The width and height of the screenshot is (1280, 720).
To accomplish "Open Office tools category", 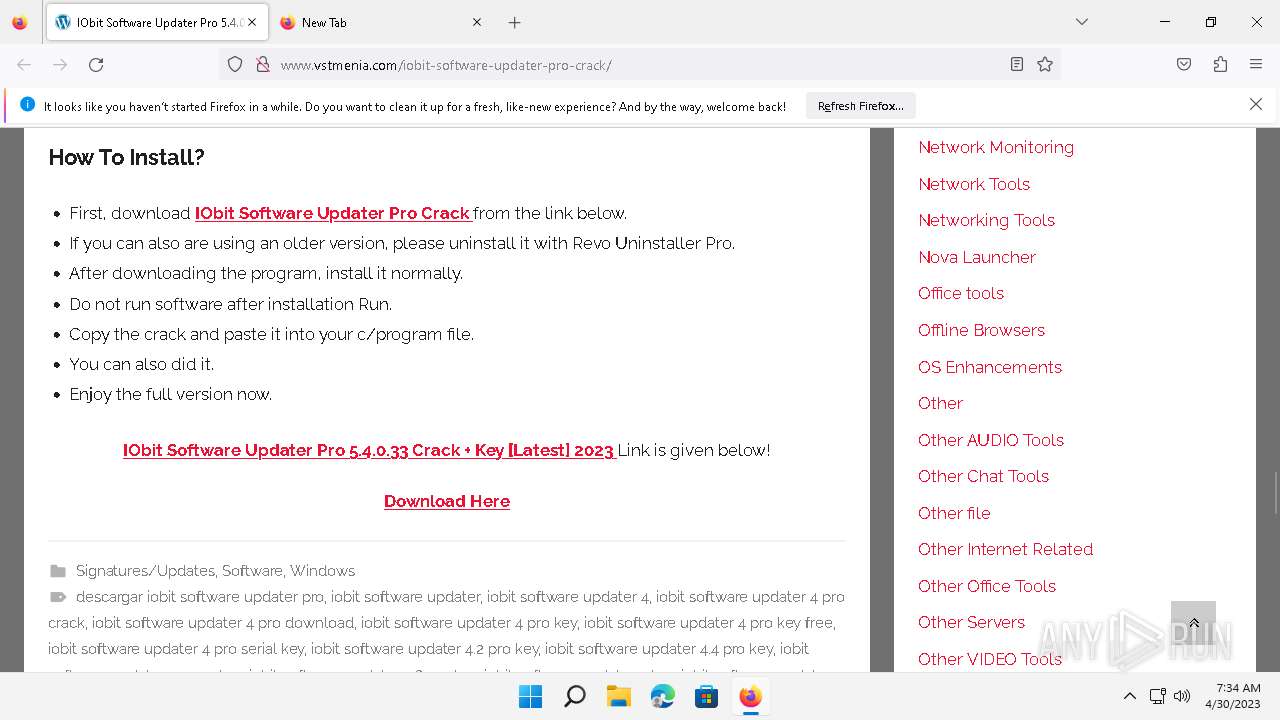I will 961,293.
